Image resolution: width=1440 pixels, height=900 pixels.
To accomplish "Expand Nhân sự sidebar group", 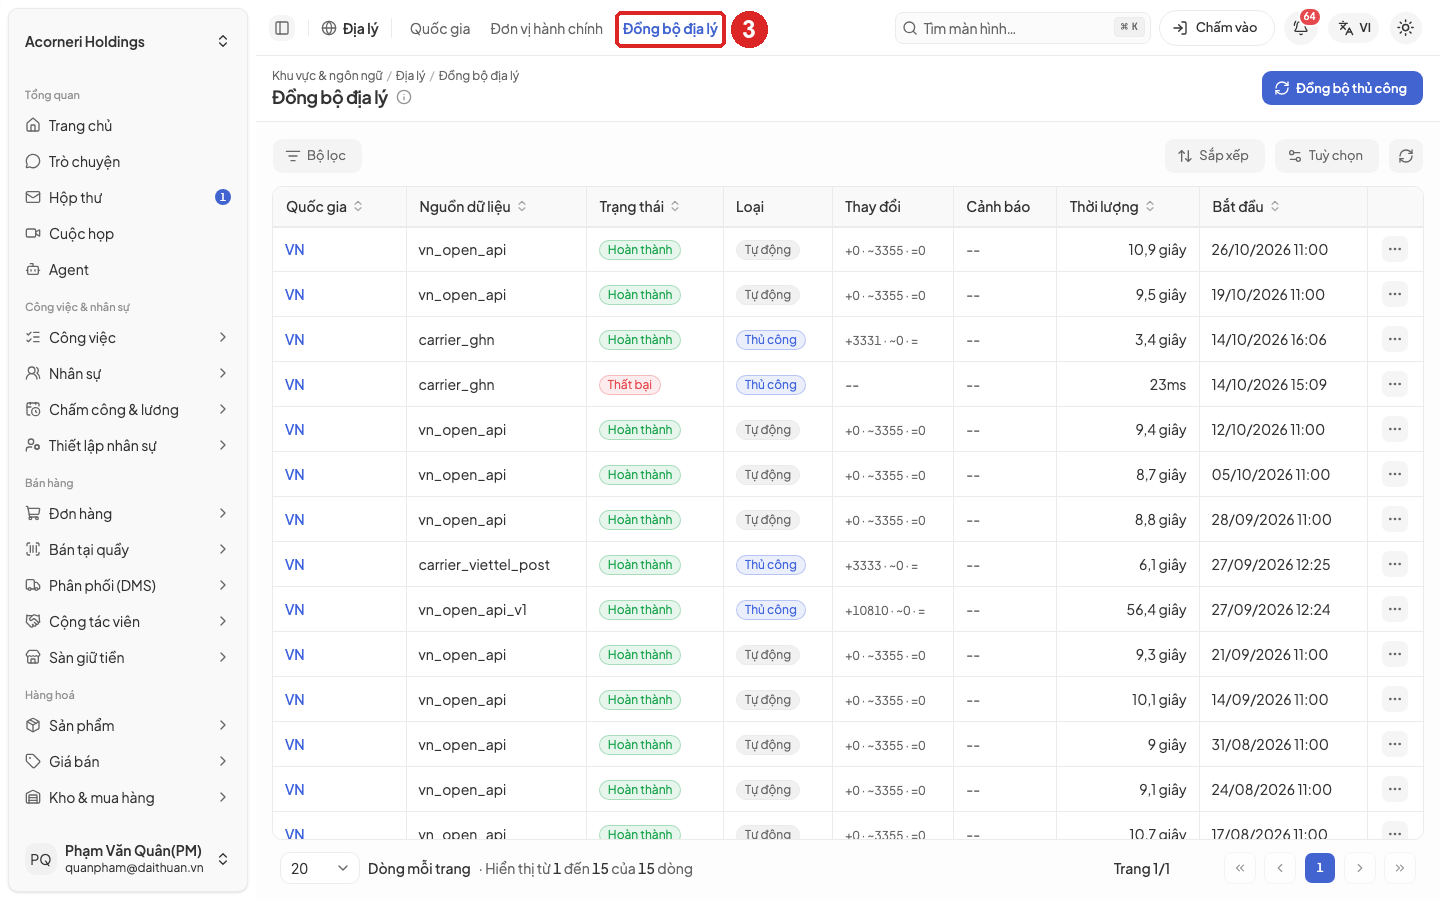I will pos(128,374).
